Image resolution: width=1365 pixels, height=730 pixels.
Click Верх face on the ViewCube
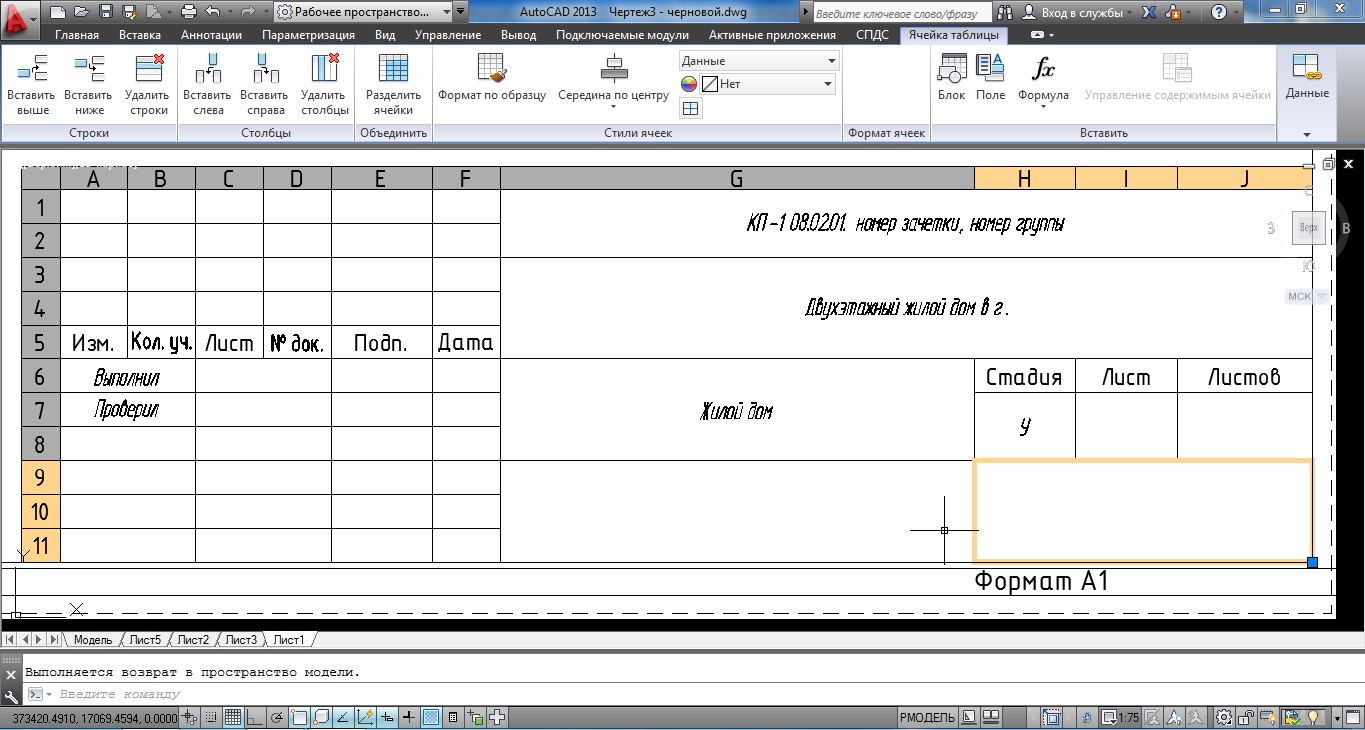tap(1308, 228)
